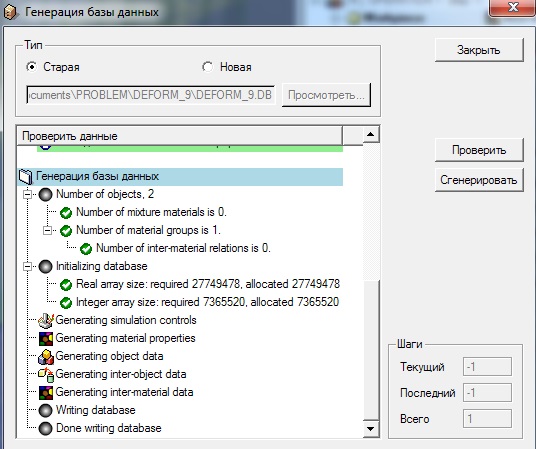Image resolution: width=536 pixels, height=449 pixels.
Task: Click gray sphere icon next to Number of objects
Action: tap(45, 195)
